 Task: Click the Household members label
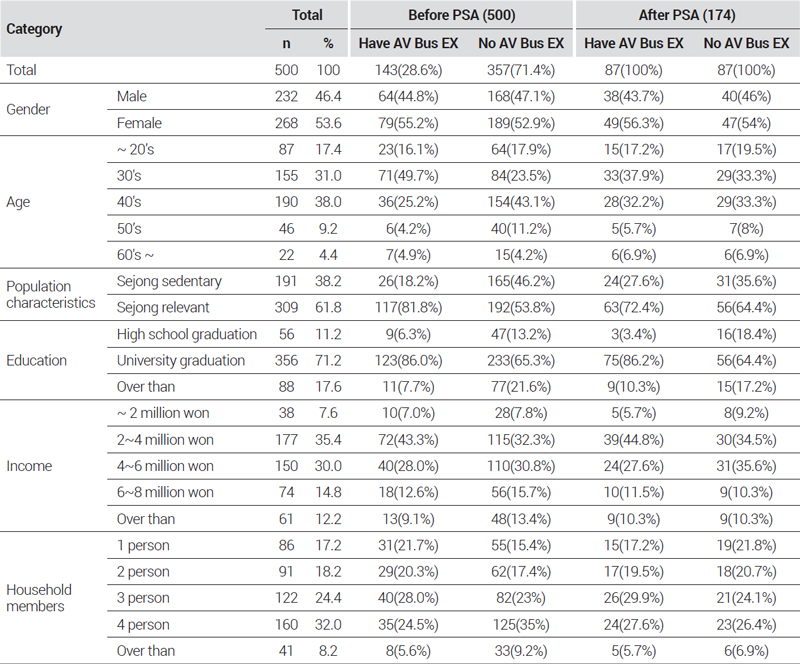pos(37,596)
